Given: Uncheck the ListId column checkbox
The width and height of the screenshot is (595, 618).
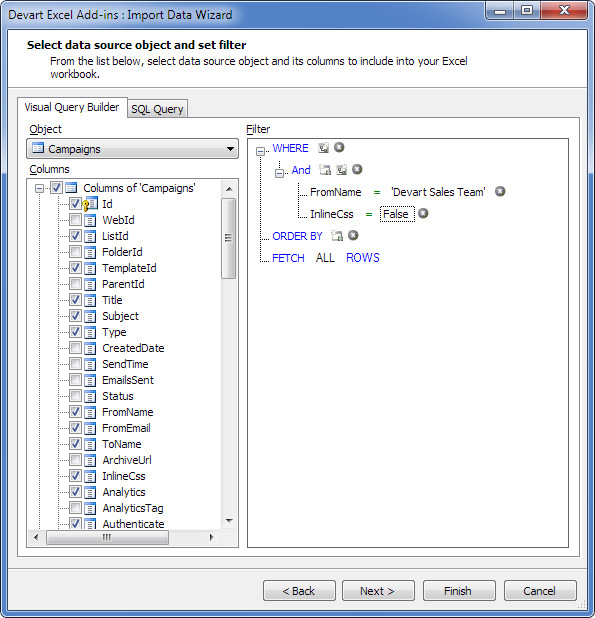Looking at the screenshot, I should [x=75, y=236].
